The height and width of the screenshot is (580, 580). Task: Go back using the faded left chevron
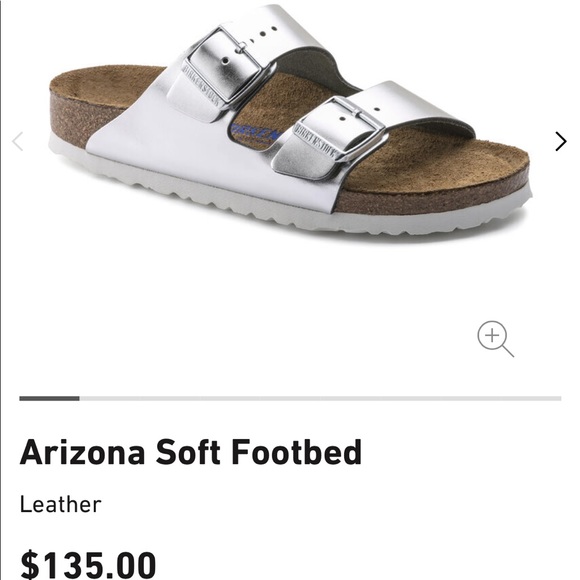click(18, 141)
